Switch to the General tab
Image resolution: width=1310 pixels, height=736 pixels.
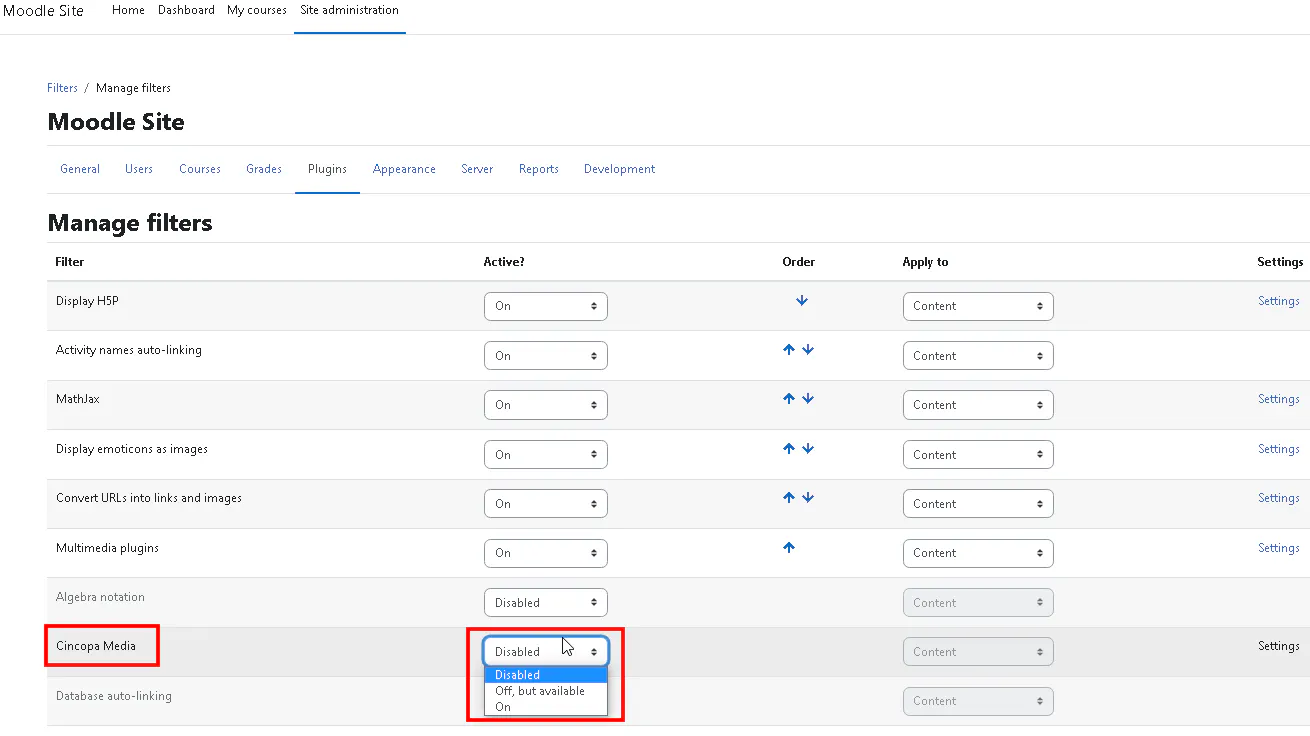click(80, 169)
